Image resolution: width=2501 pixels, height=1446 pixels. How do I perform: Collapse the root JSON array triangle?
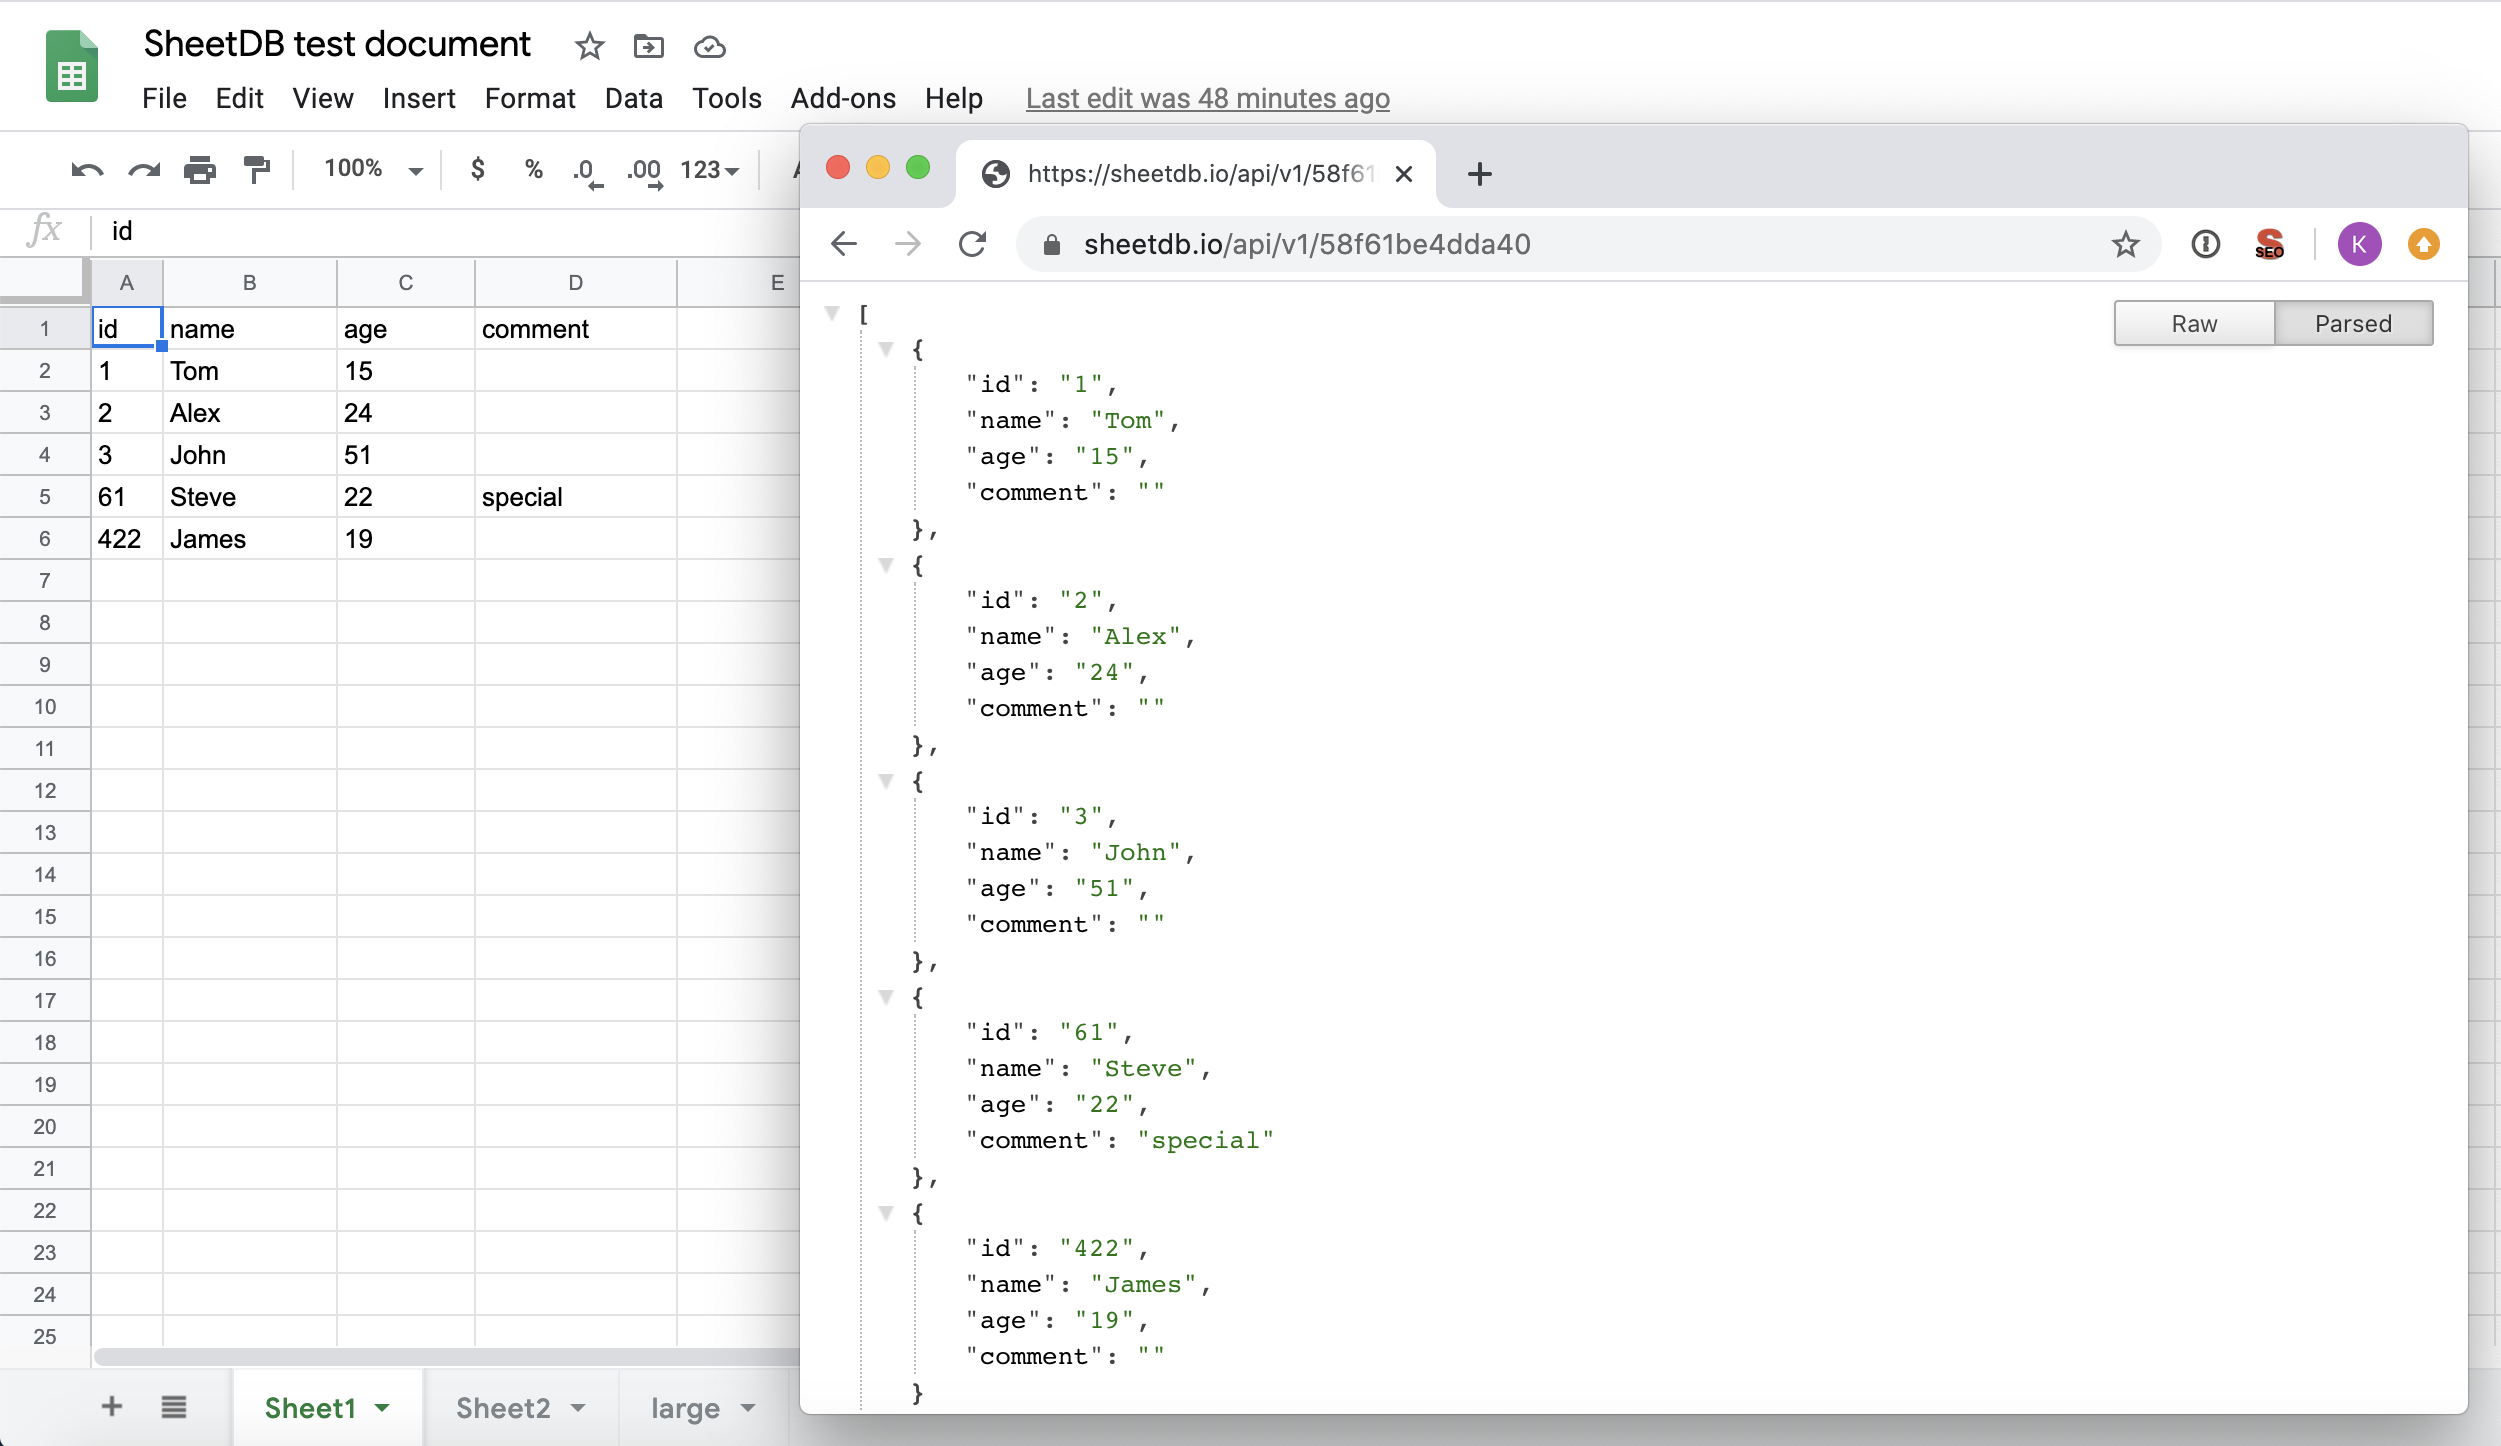[x=831, y=313]
